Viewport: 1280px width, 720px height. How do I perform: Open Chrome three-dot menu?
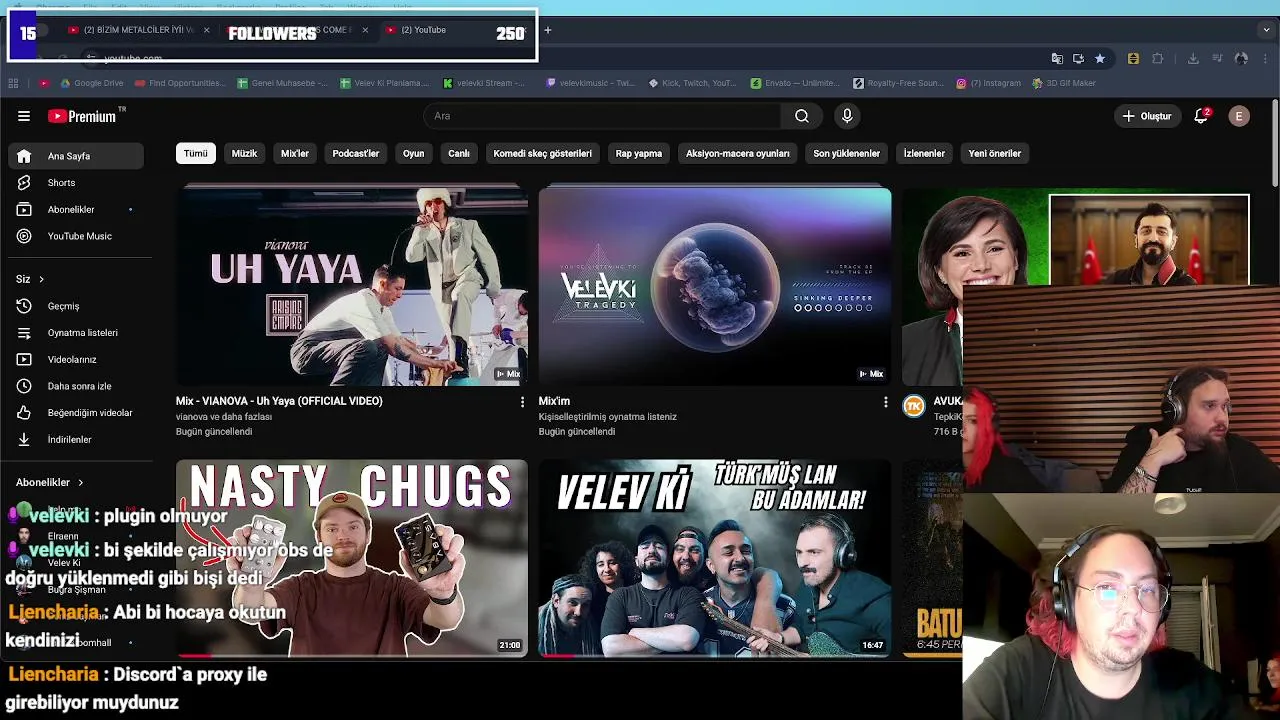[1266, 59]
